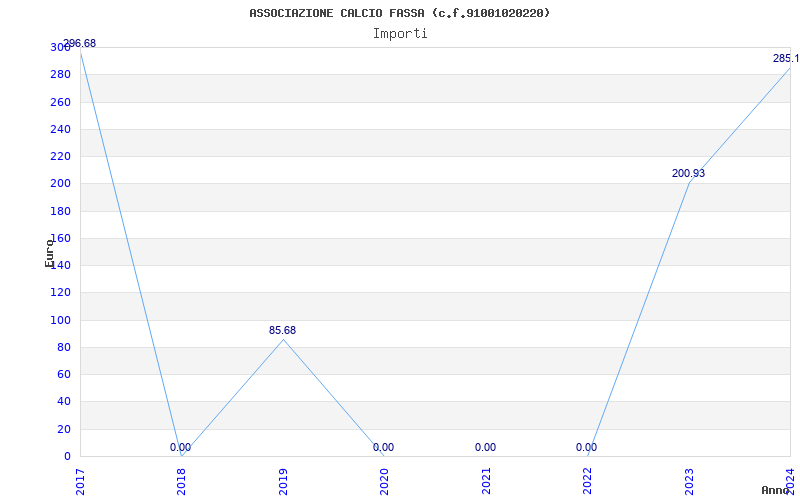Click the 2019 x-axis label
This screenshot has width=800, height=500.
(x=283, y=482)
